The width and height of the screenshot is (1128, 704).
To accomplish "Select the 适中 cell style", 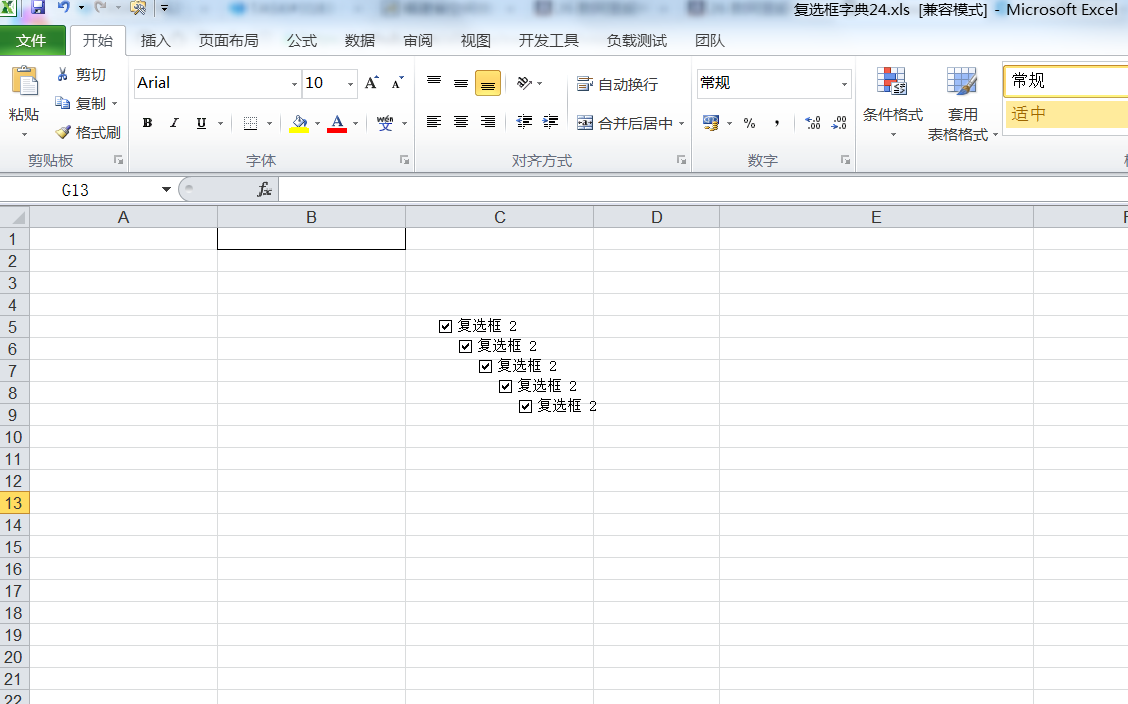I will tap(1066, 114).
